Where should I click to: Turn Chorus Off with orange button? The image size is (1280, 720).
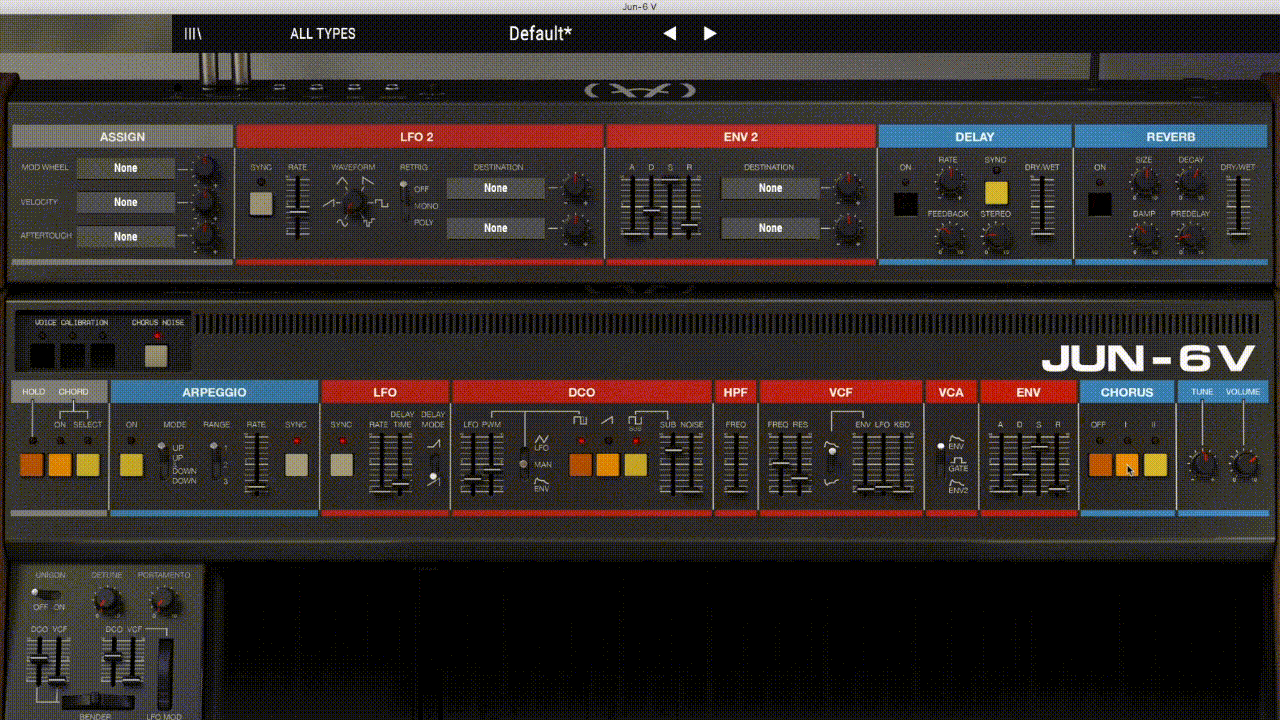[x=1101, y=465]
